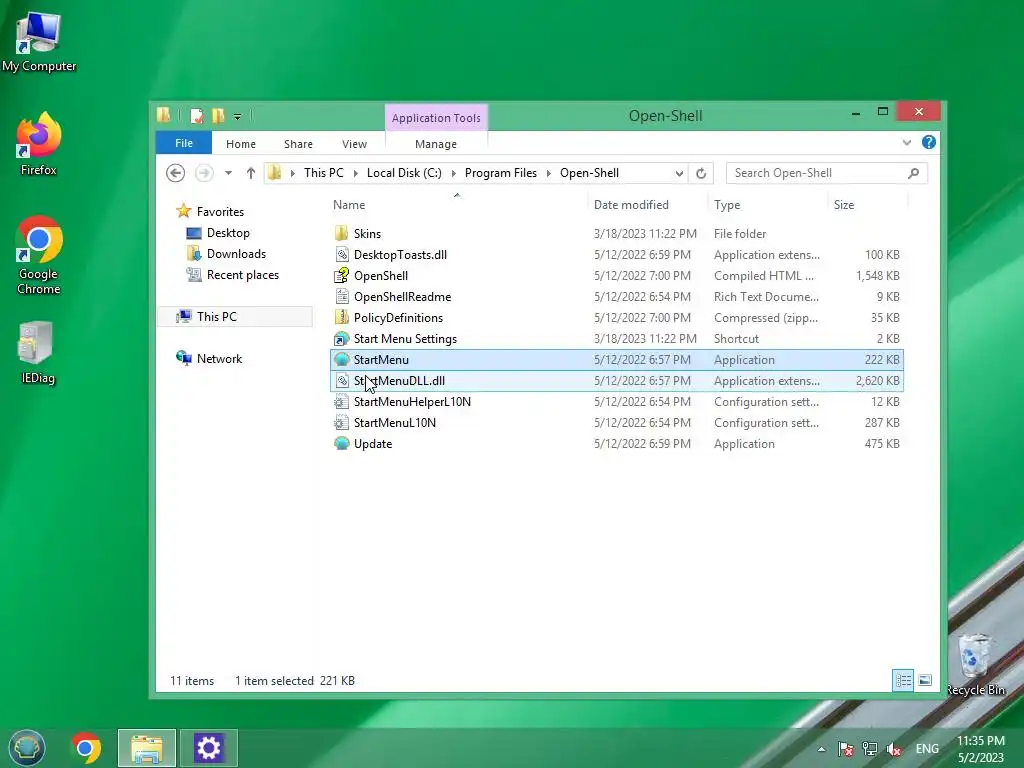Open the Manage ribbon tab

click(436, 144)
